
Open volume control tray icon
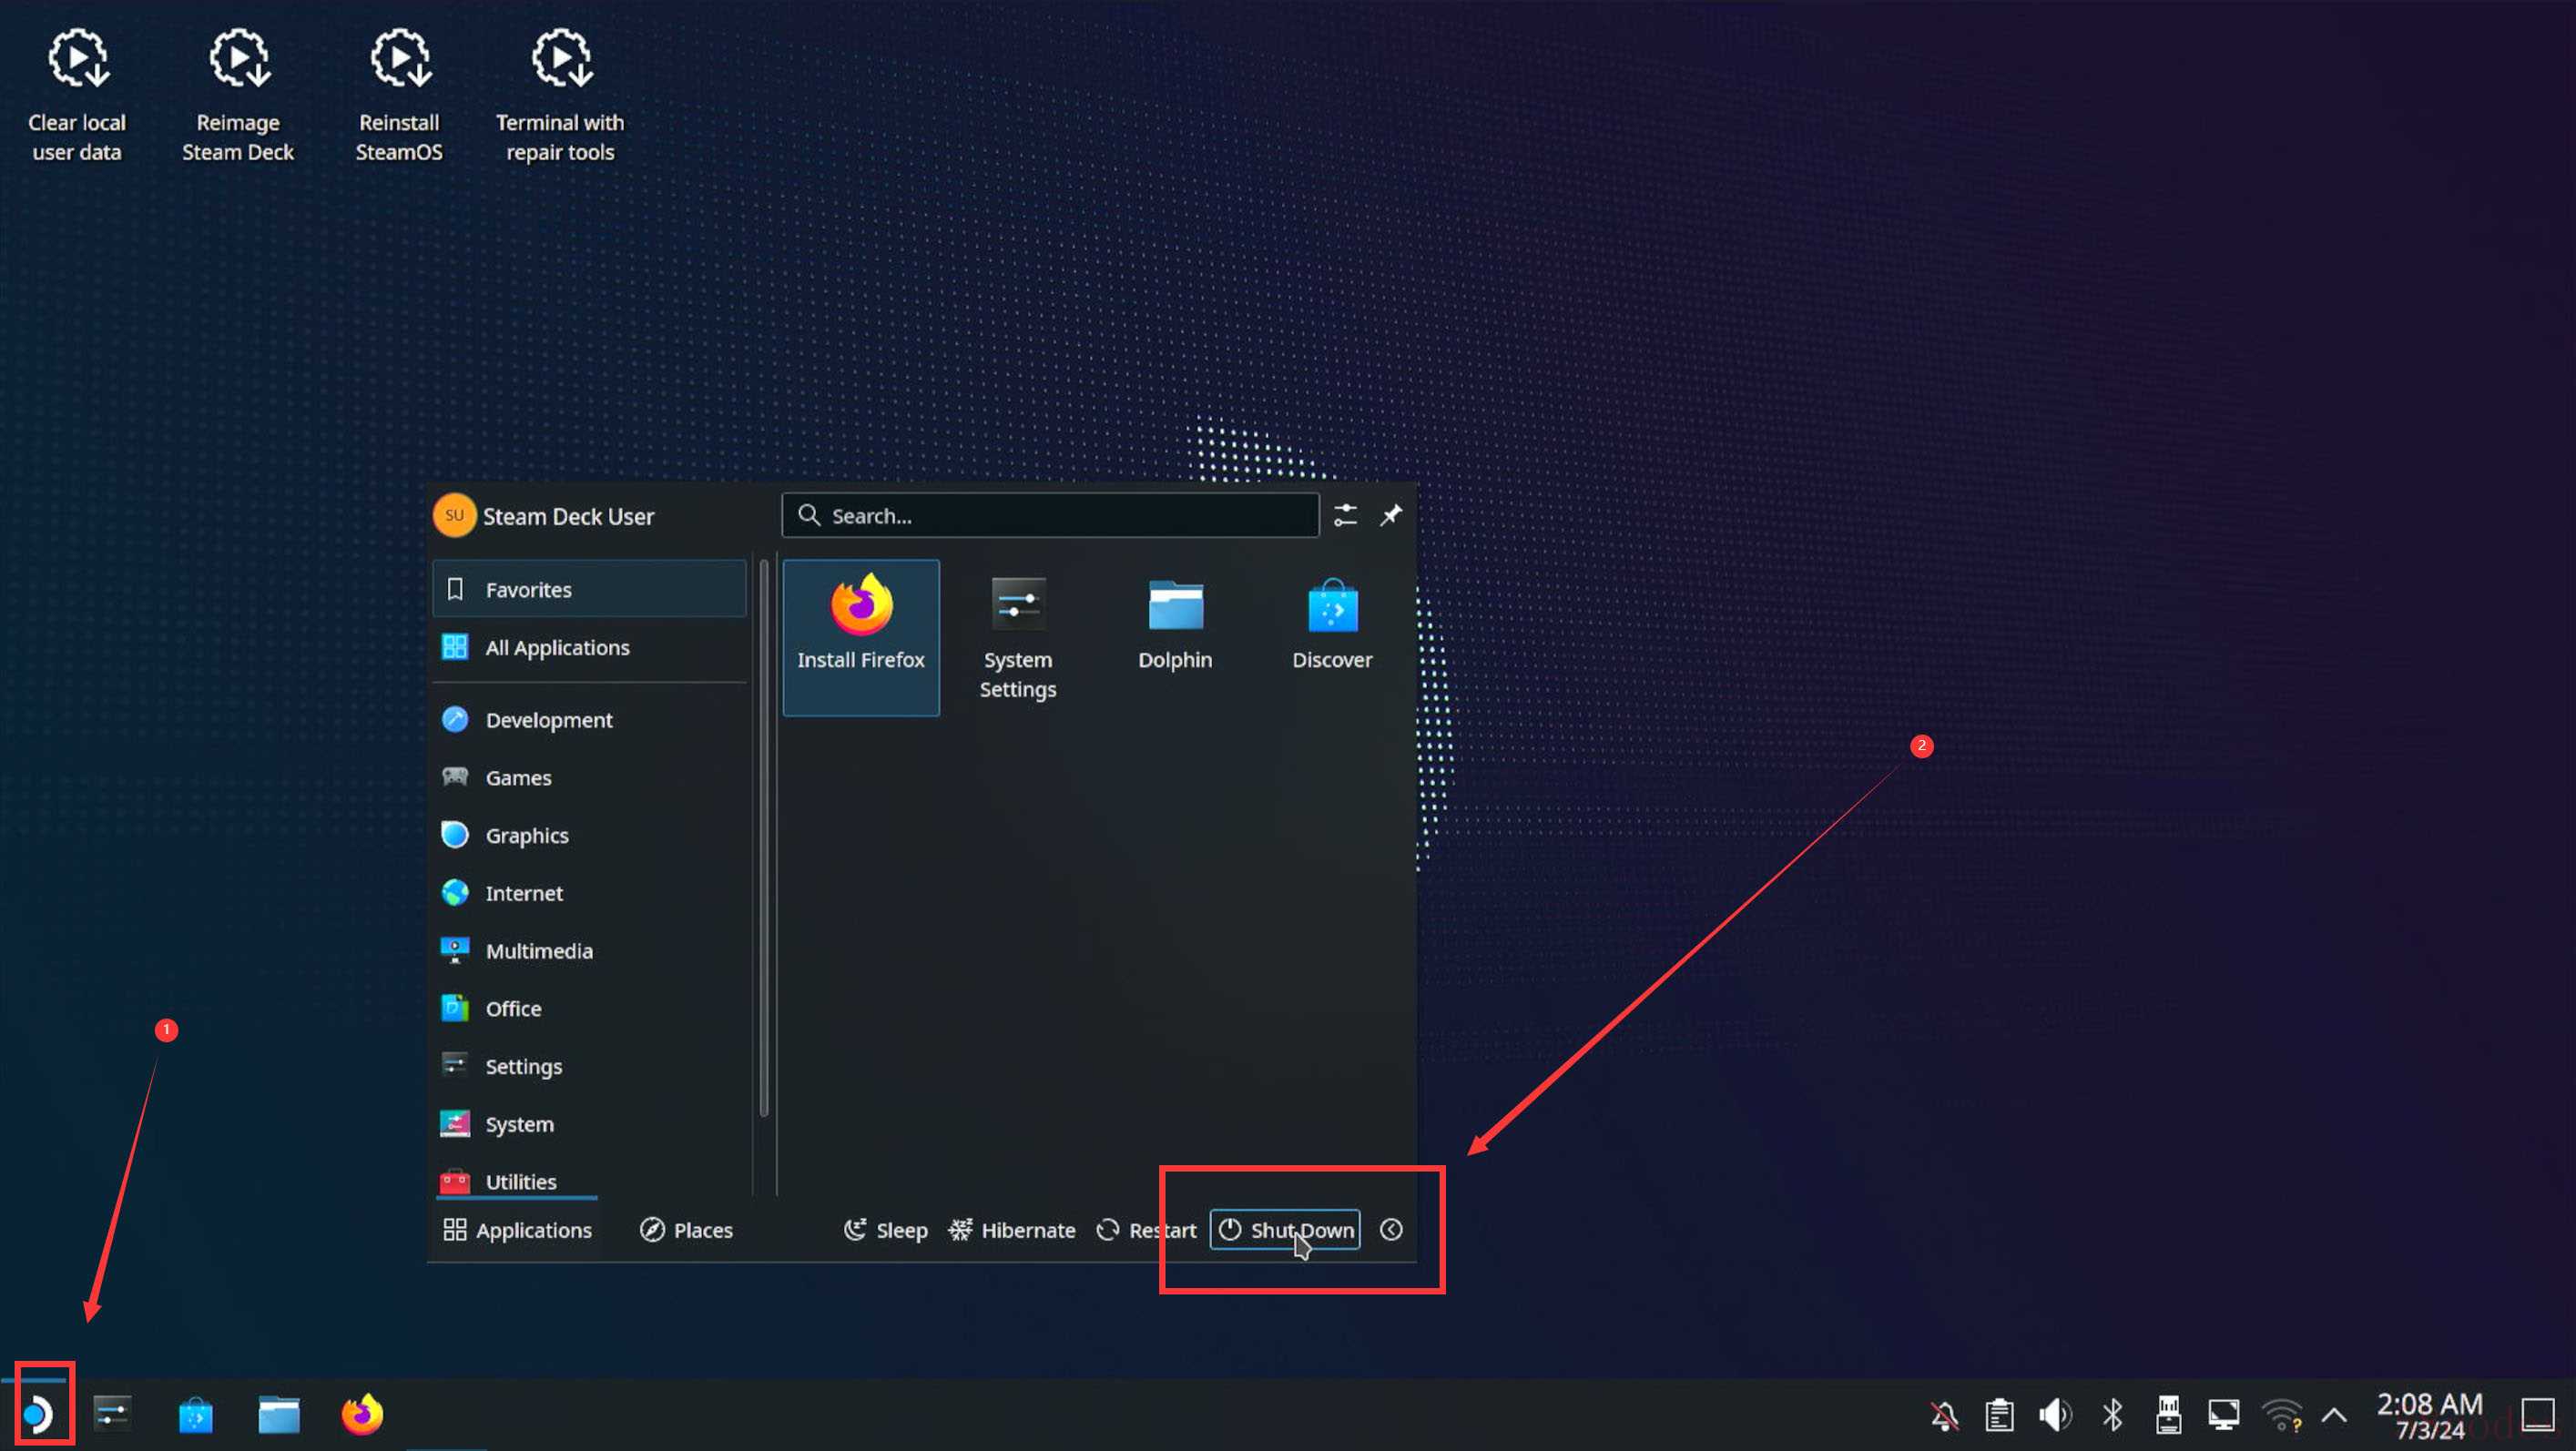tap(2056, 1415)
